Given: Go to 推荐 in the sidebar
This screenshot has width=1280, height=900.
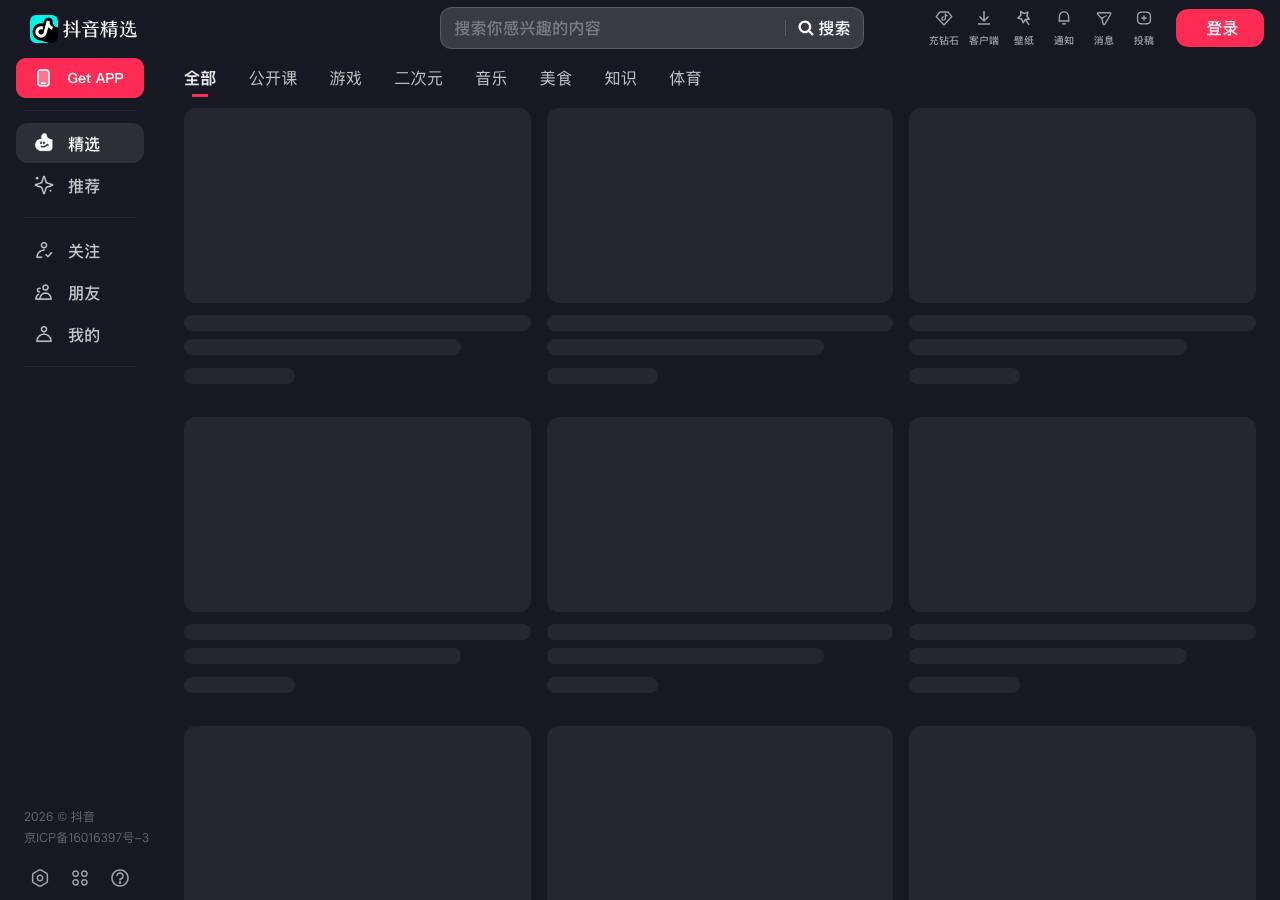Looking at the screenshot, I should (x=80, y=186).
